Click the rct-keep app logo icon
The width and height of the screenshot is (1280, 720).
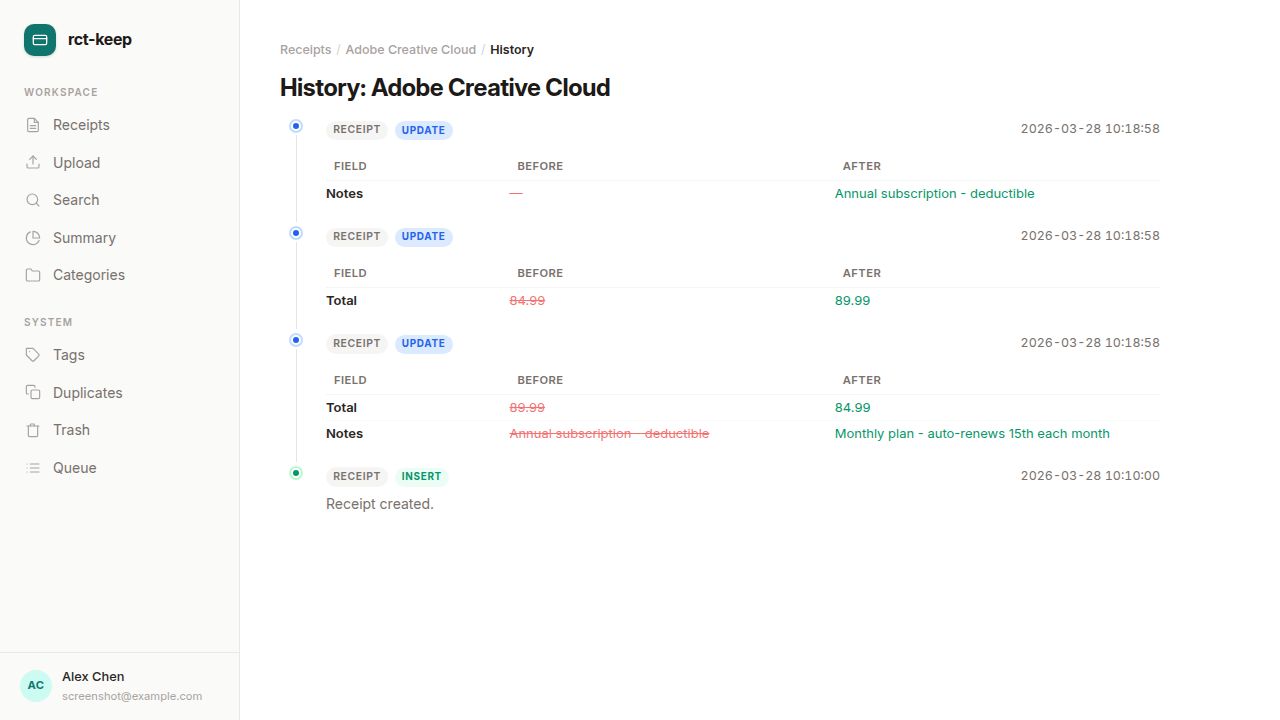[x=39, y=39]
